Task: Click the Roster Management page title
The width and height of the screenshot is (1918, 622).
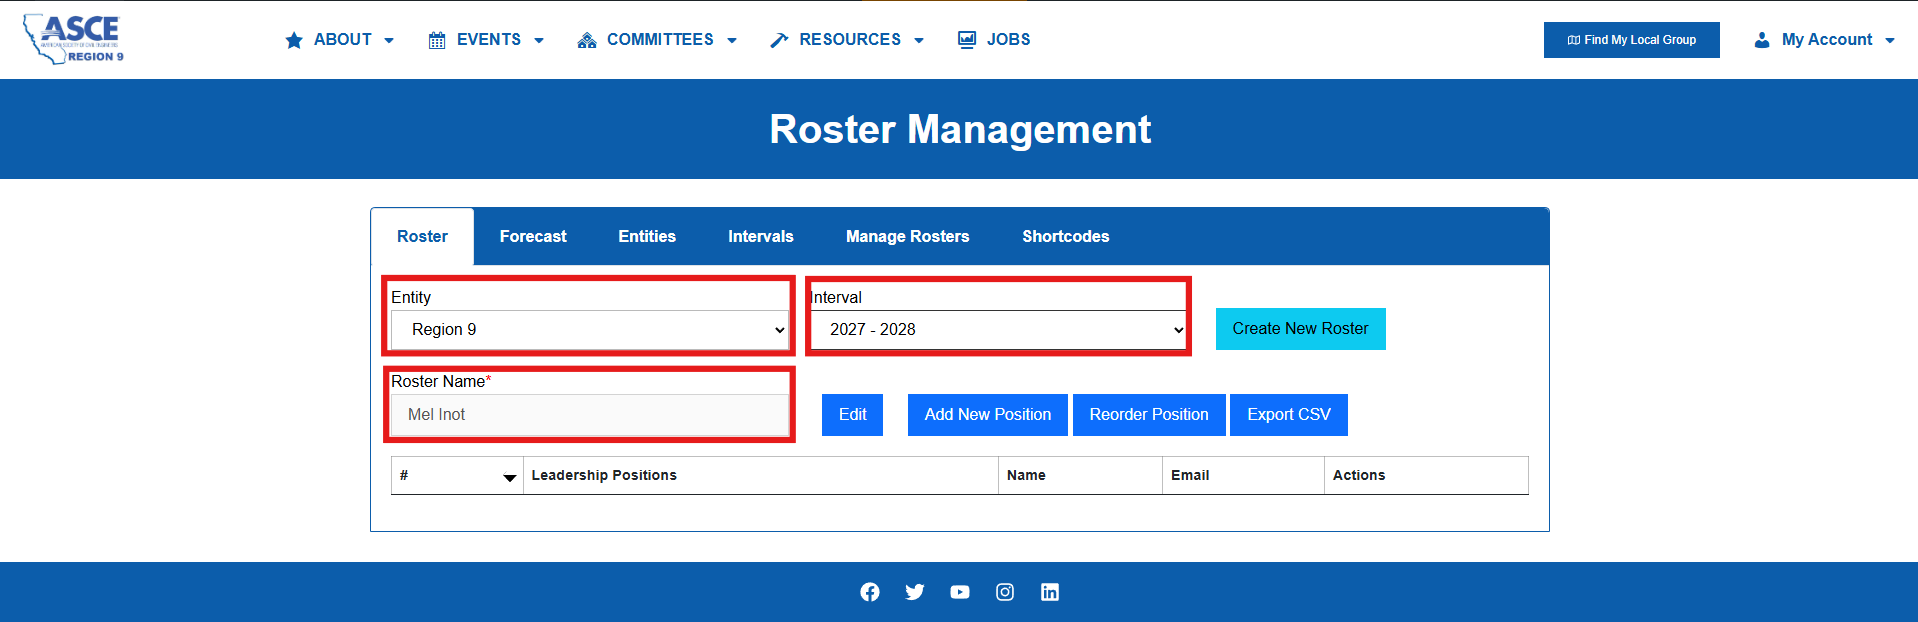Action: 960,129
